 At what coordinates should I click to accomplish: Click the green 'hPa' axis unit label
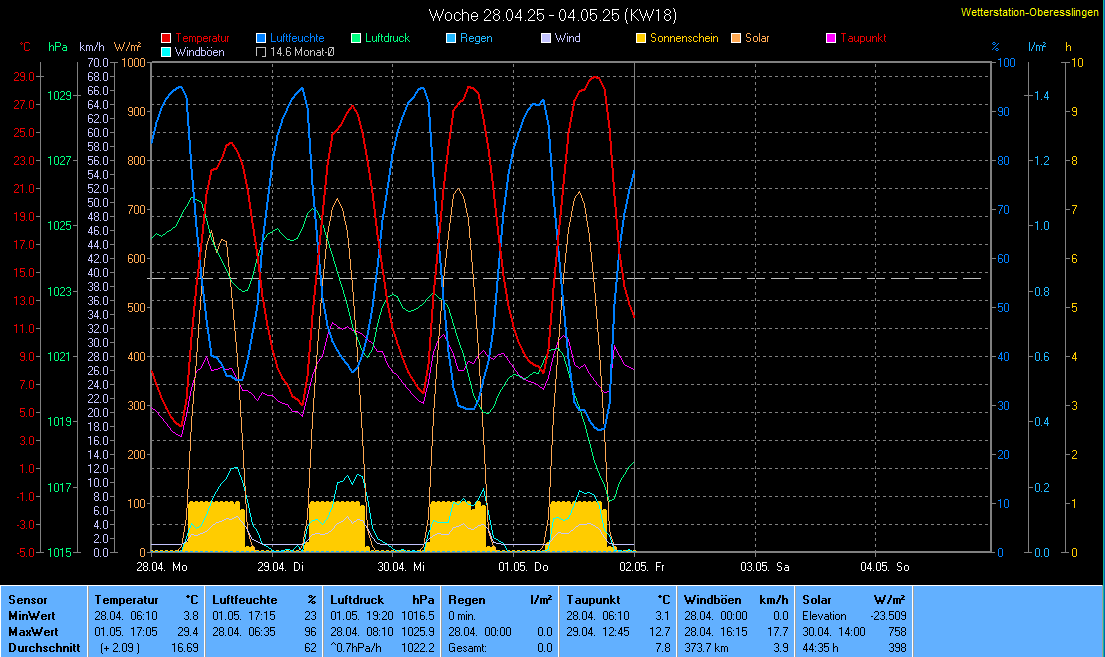click(58, 47)
